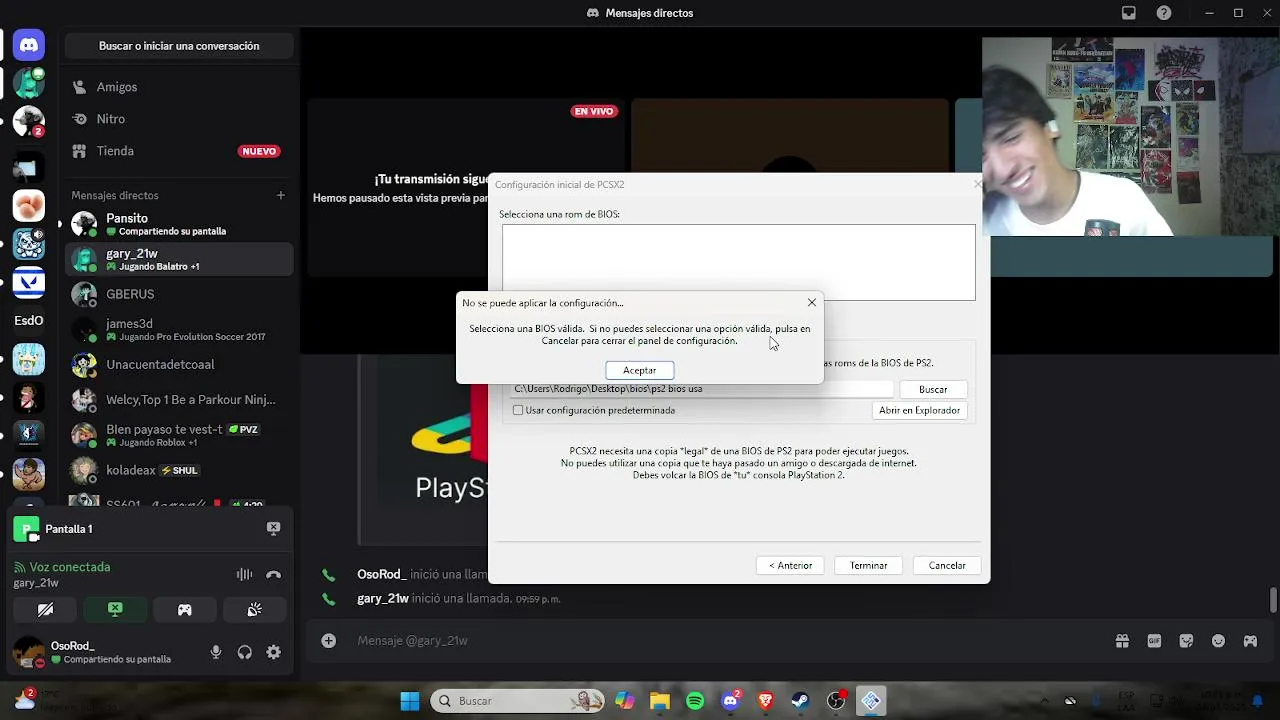The height and width of the screenshot is (720, 1280).
Task: Open conversation with Blen payaso te vest-t
Action: pyautogui.click(x=179, y=435)
